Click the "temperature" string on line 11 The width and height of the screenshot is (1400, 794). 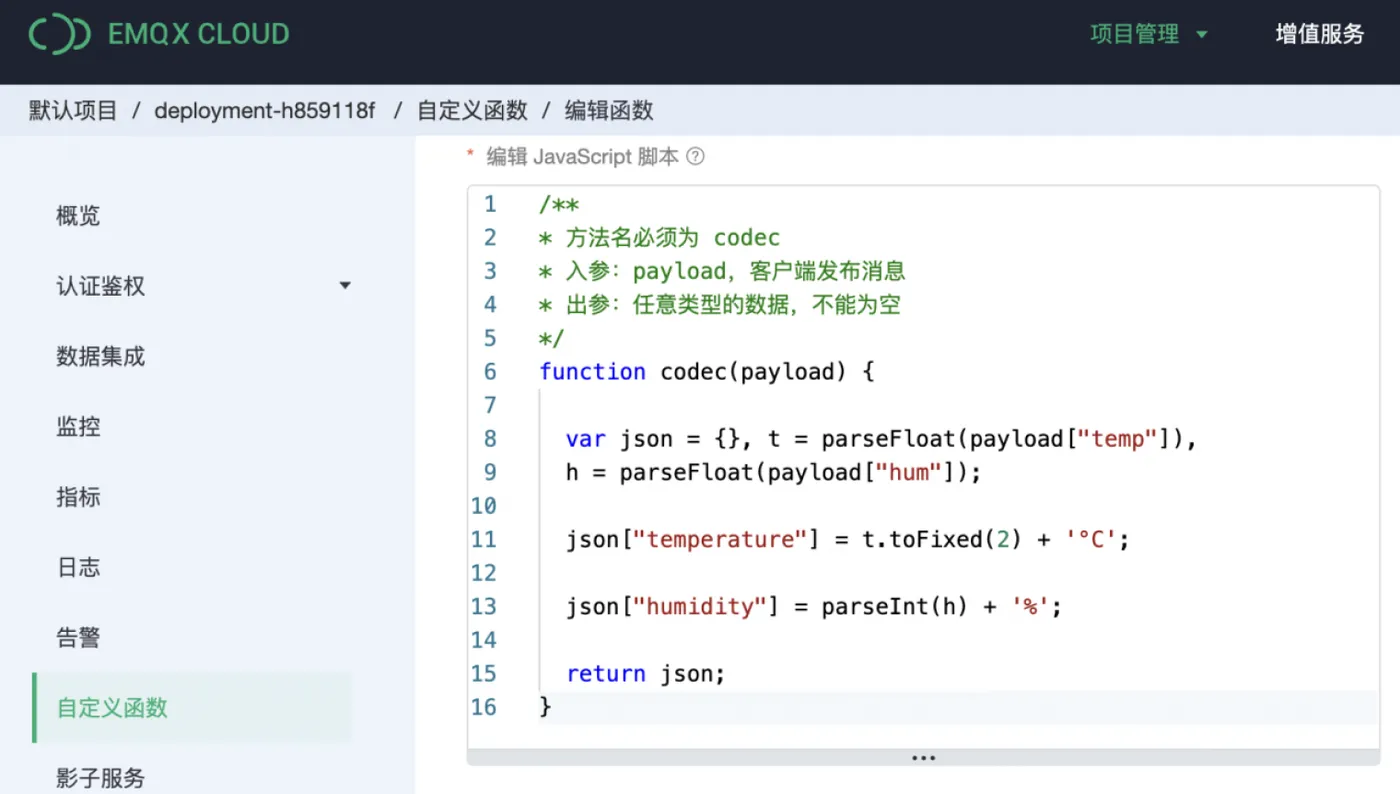[x=720, y=540]
